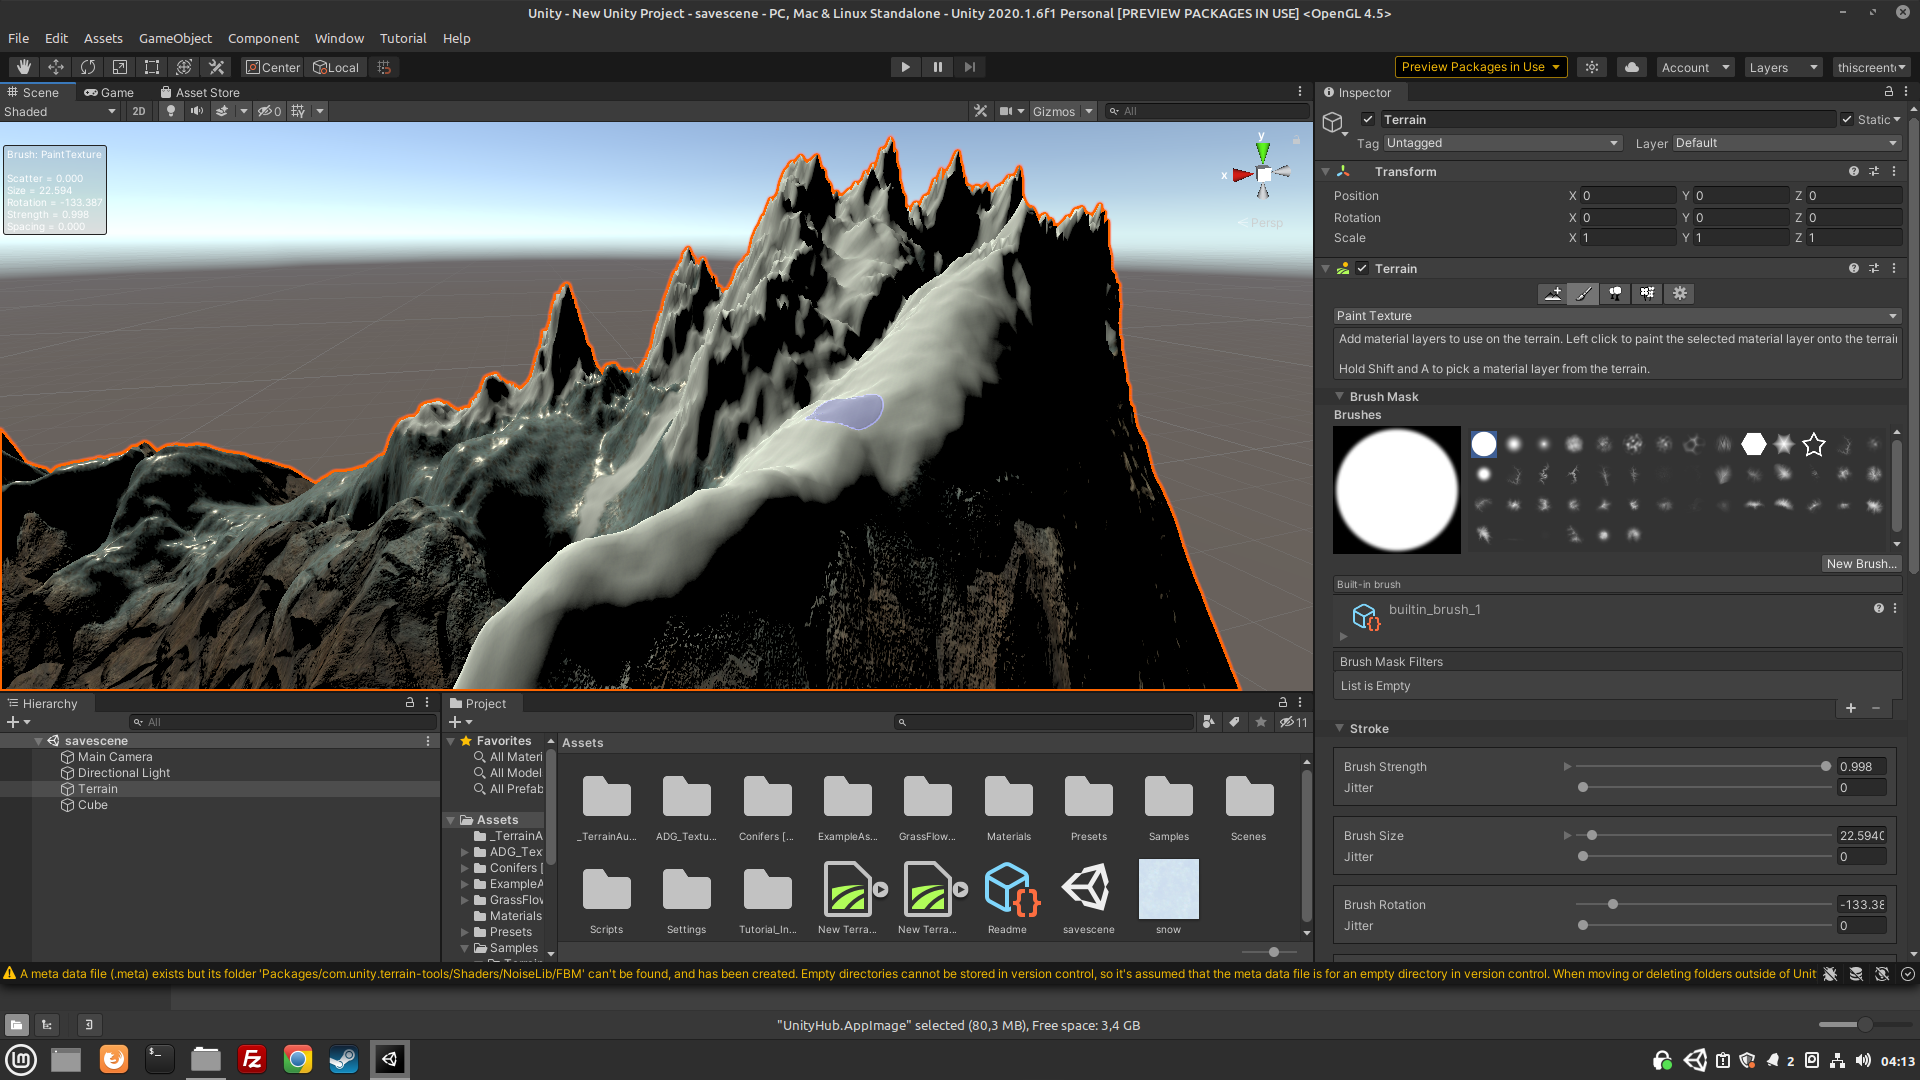Screen dimensions: 1920x1080
Task: Toggle hidden objects visibility in scene
Action: [269, 111]
